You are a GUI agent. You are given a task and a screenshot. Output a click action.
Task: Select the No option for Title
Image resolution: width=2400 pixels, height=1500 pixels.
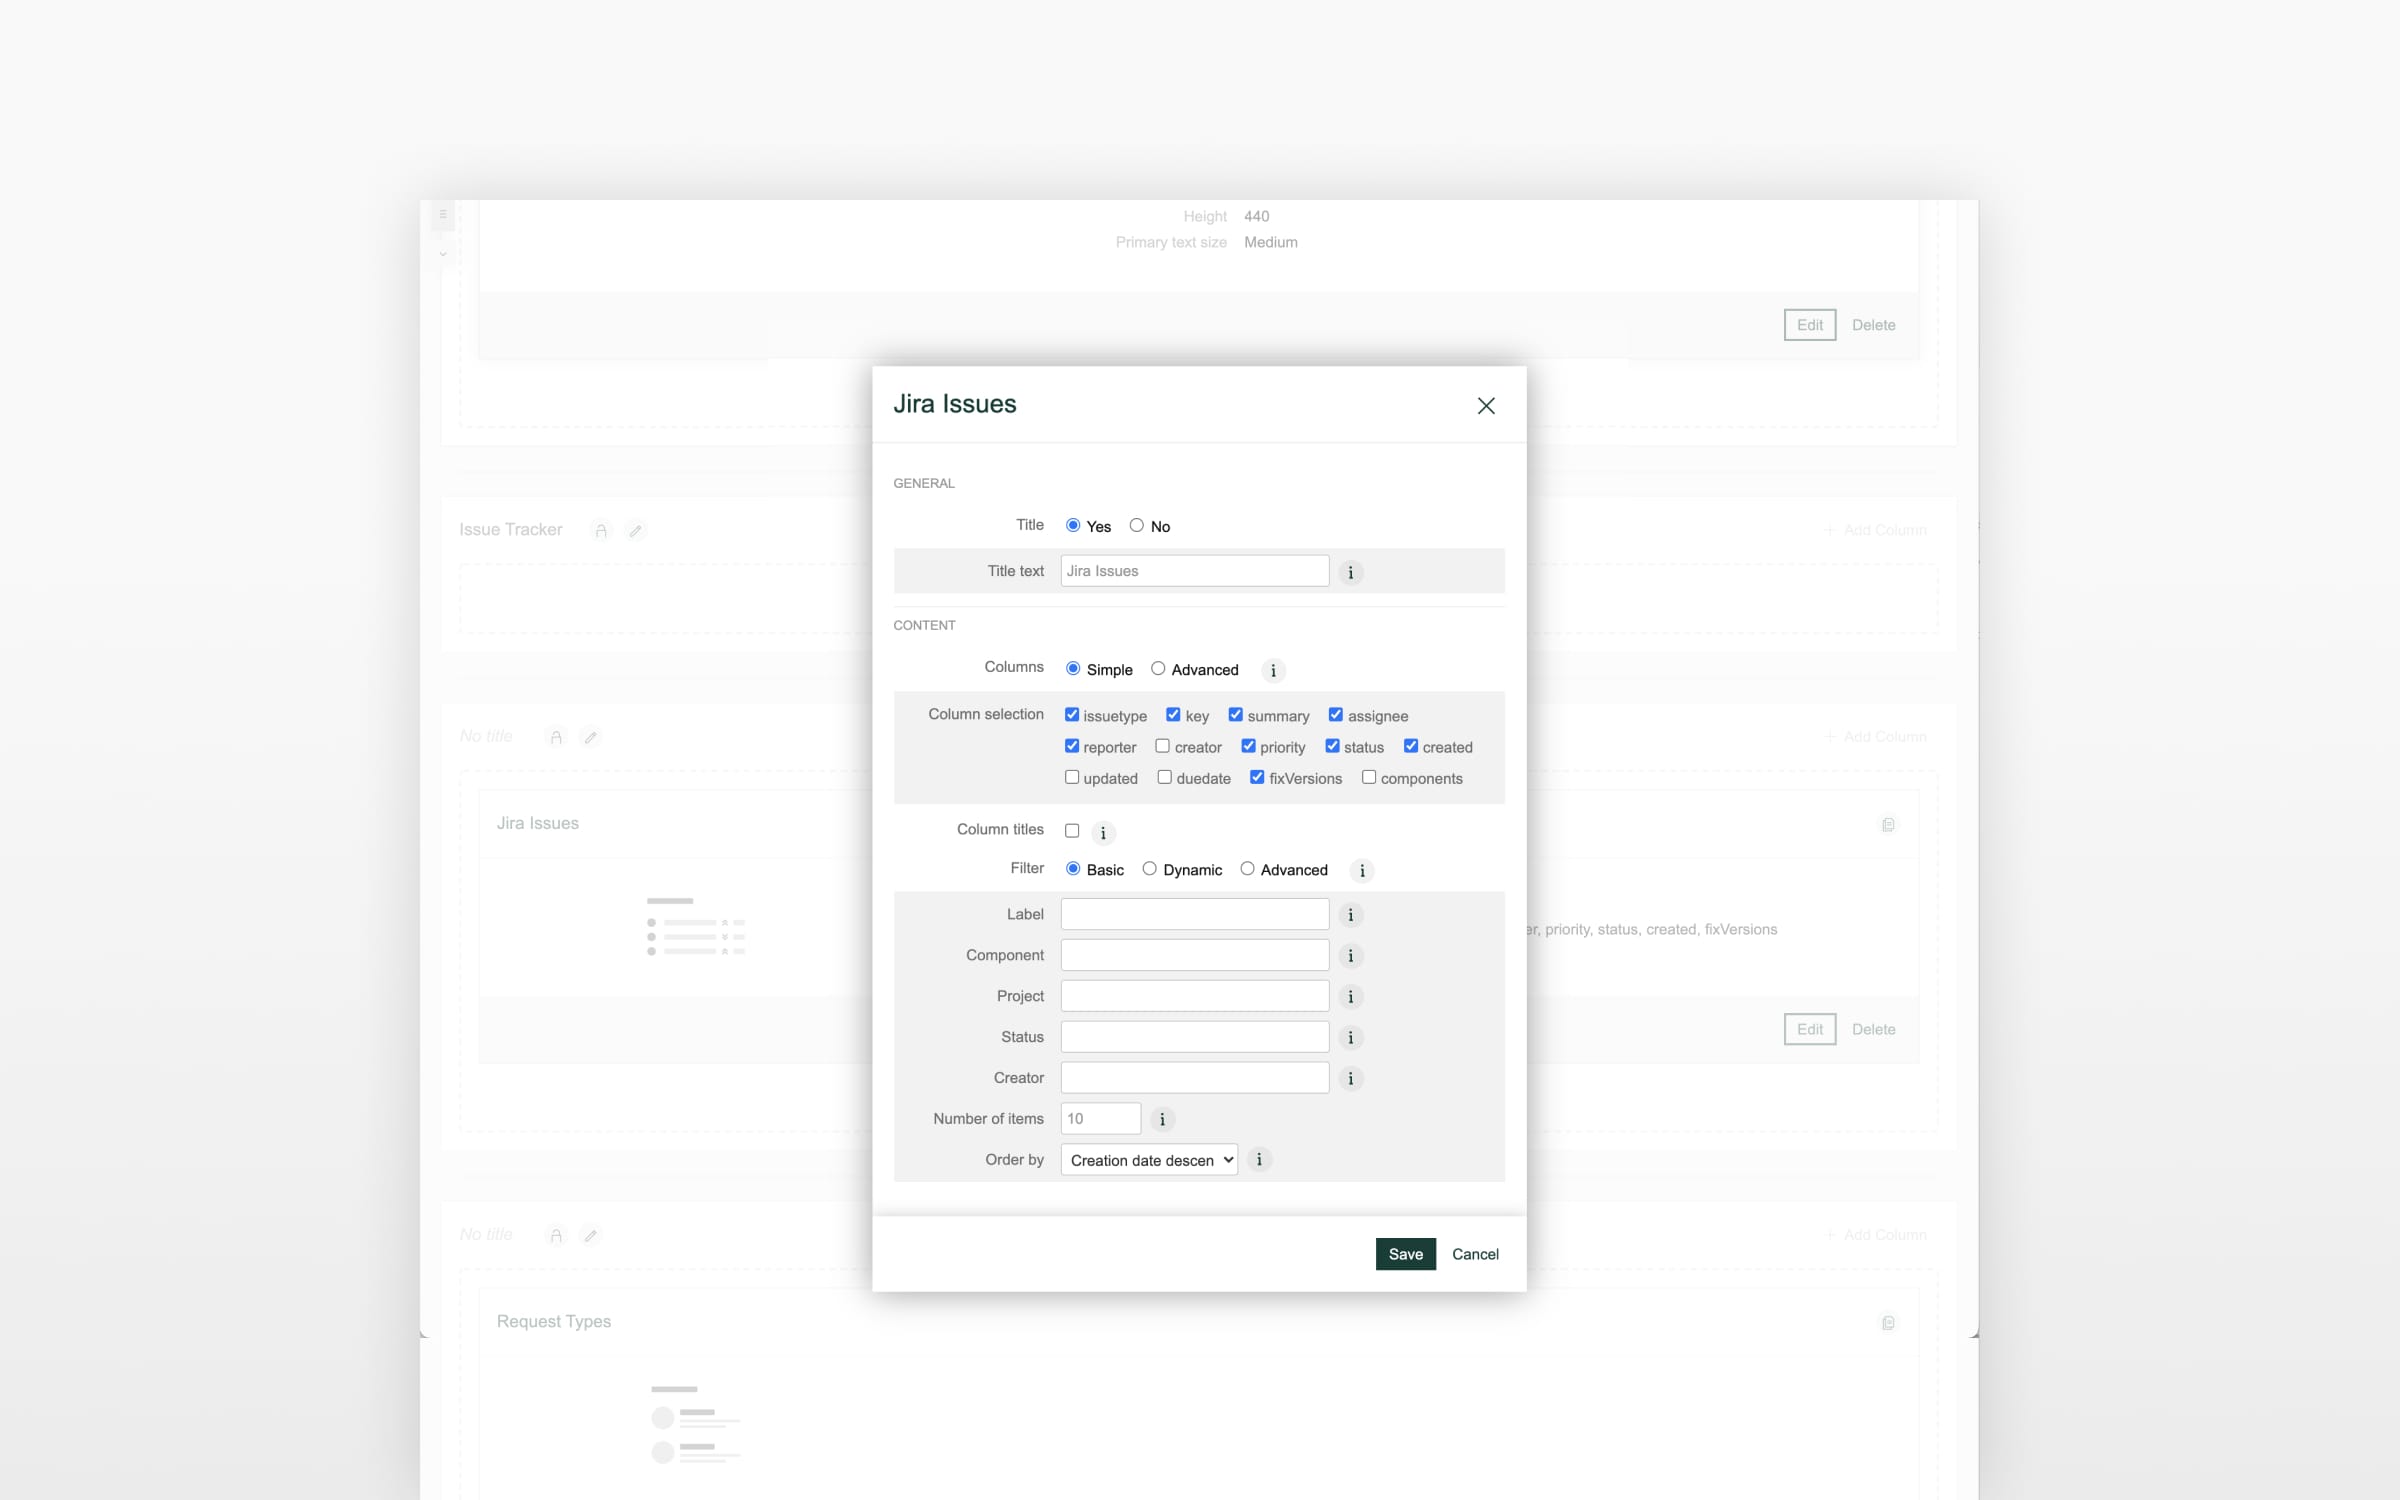1136,524
